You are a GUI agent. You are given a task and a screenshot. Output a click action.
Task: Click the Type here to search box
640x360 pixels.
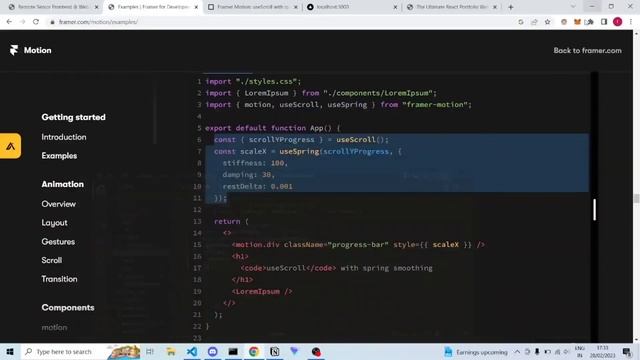[63, 351]
